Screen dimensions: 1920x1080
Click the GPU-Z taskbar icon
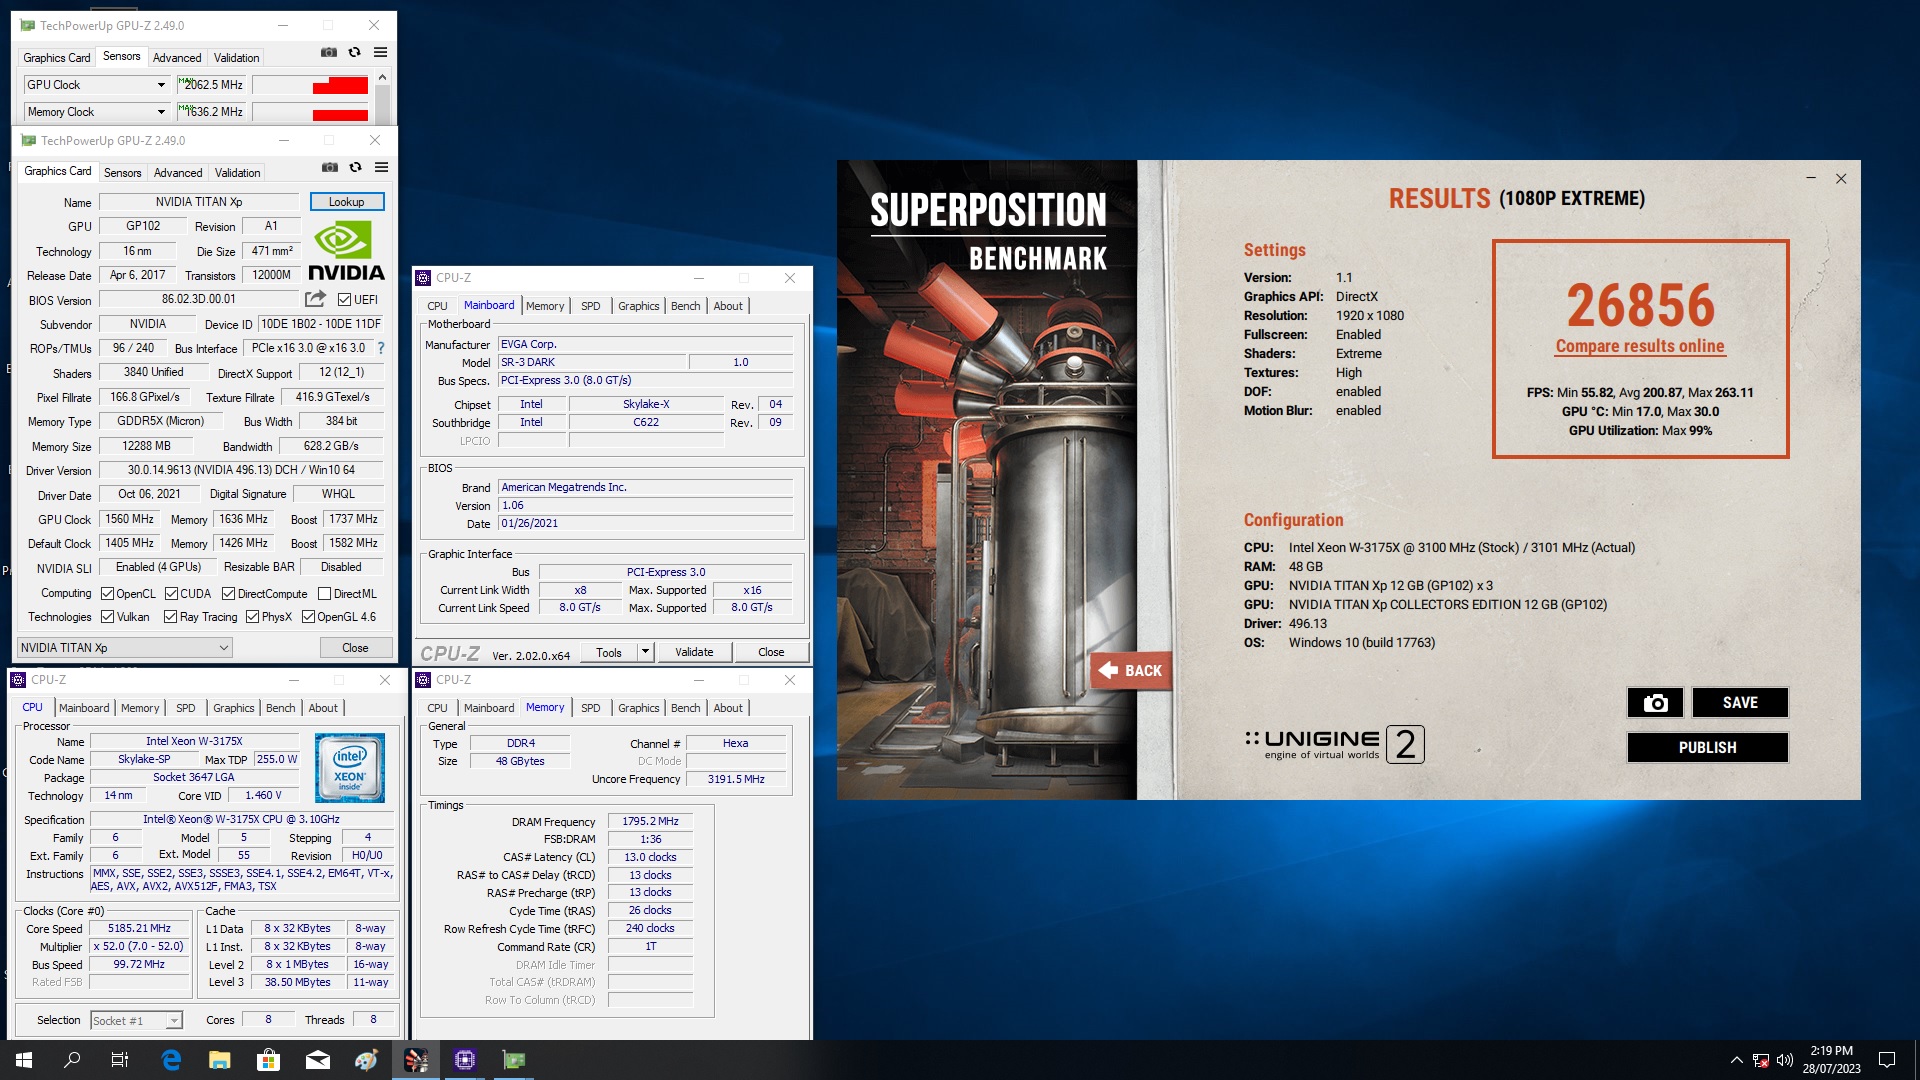point(514,1060)
